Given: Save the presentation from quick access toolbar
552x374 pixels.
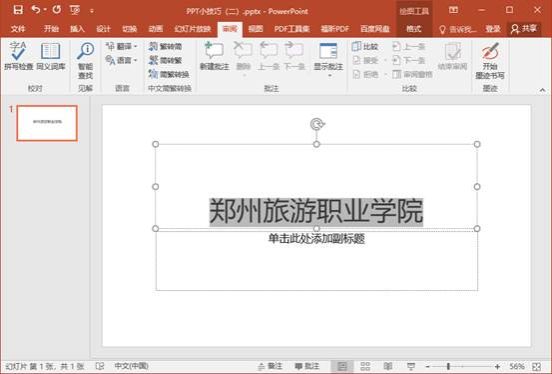Looking at the screenshot, I should [x=18, y=10].
